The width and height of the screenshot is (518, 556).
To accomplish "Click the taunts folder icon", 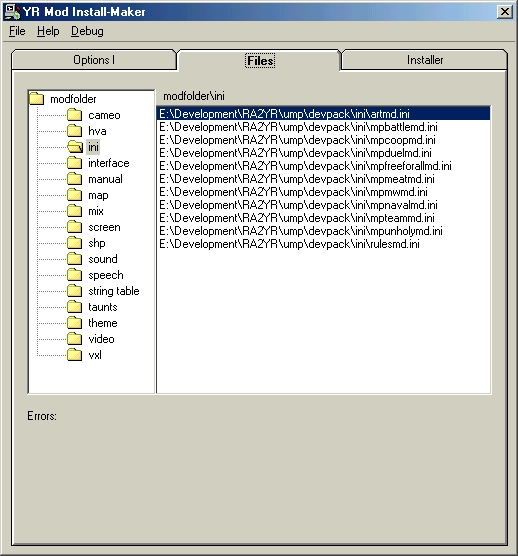I will (x=74, y=307).
